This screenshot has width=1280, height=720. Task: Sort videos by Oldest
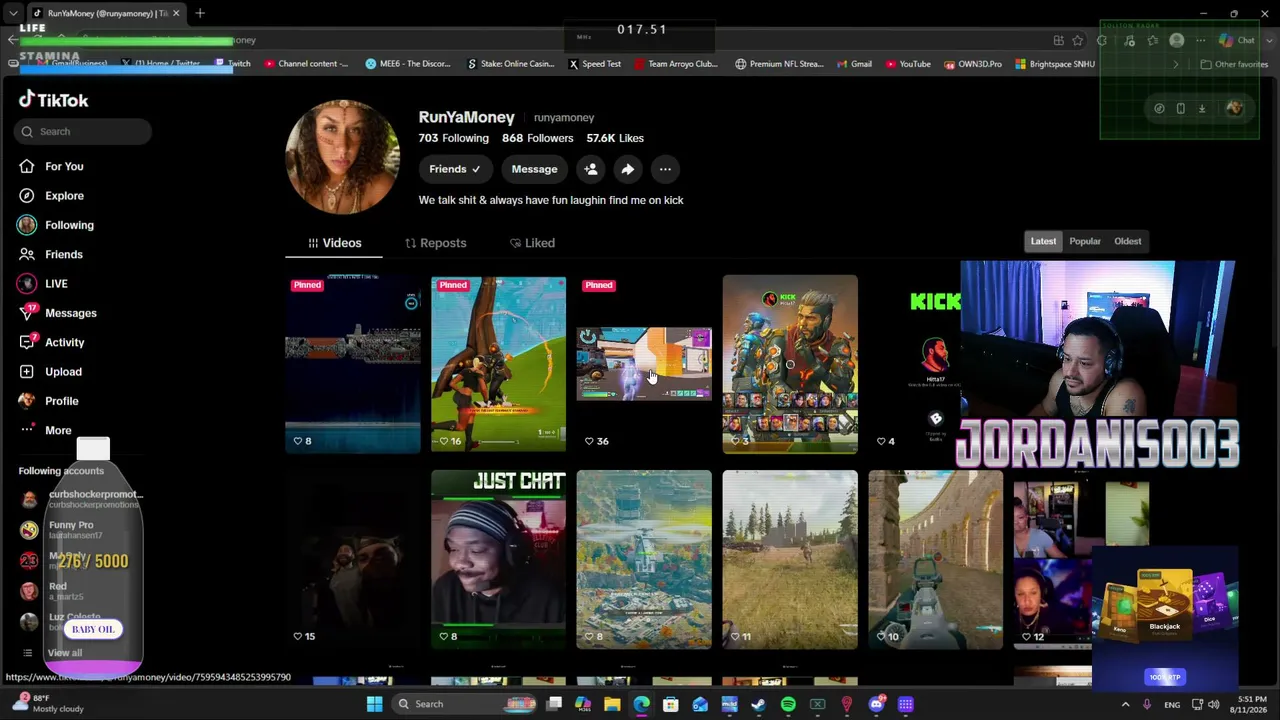[x=1127, y=241]
